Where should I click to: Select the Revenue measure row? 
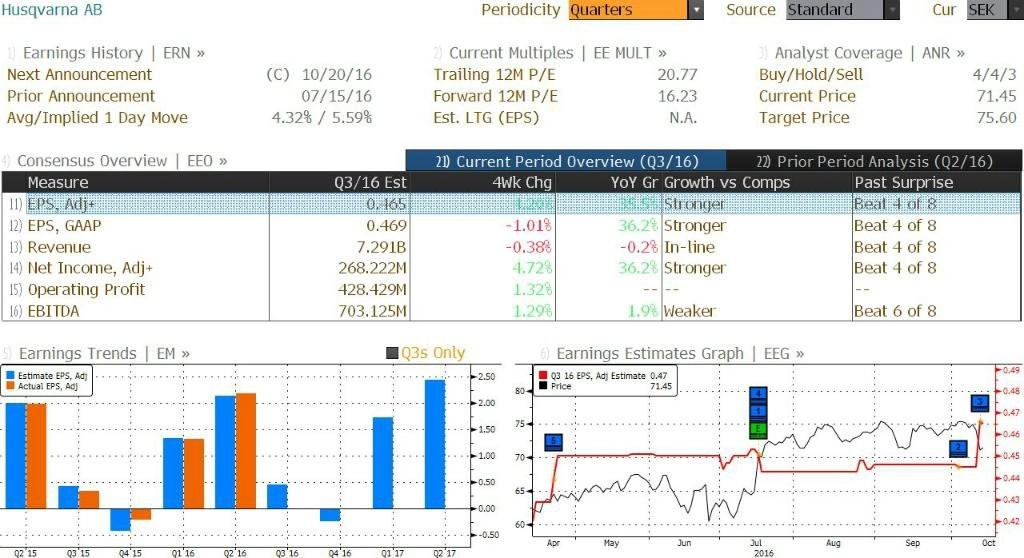point(512,247)
